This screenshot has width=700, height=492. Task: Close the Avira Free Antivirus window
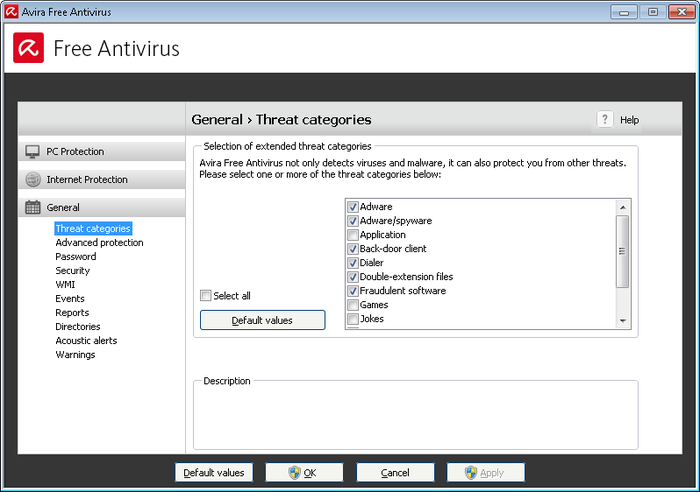(x=682, y=12)
